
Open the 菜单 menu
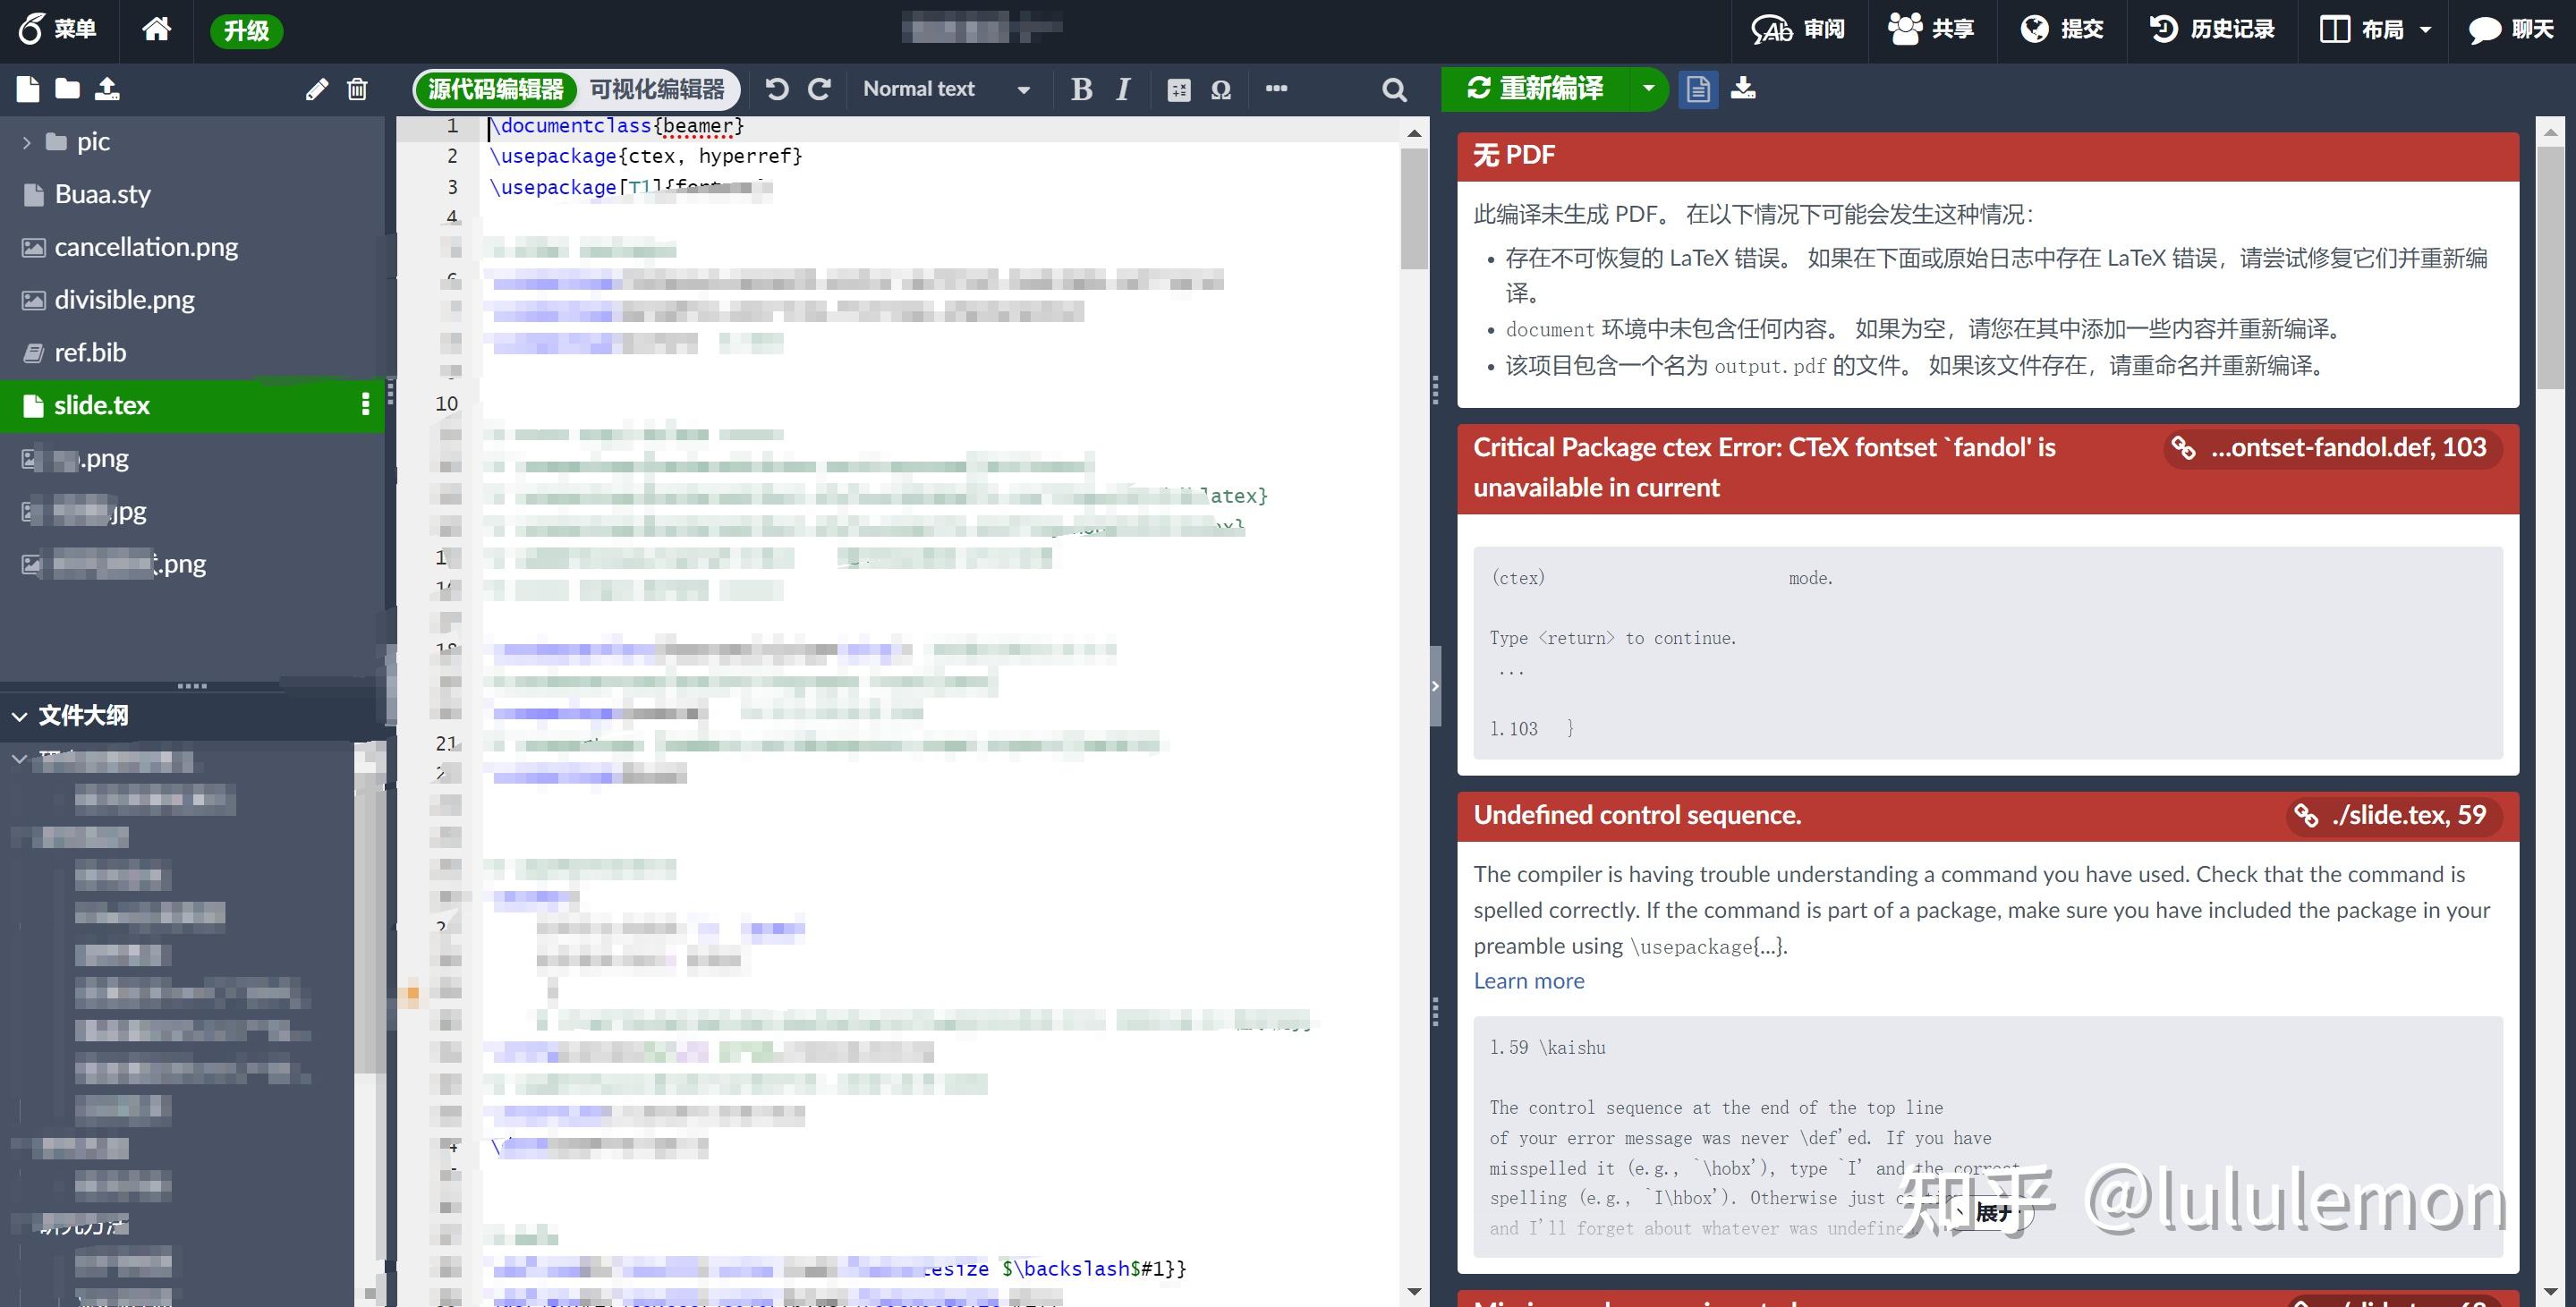(57, 29)
